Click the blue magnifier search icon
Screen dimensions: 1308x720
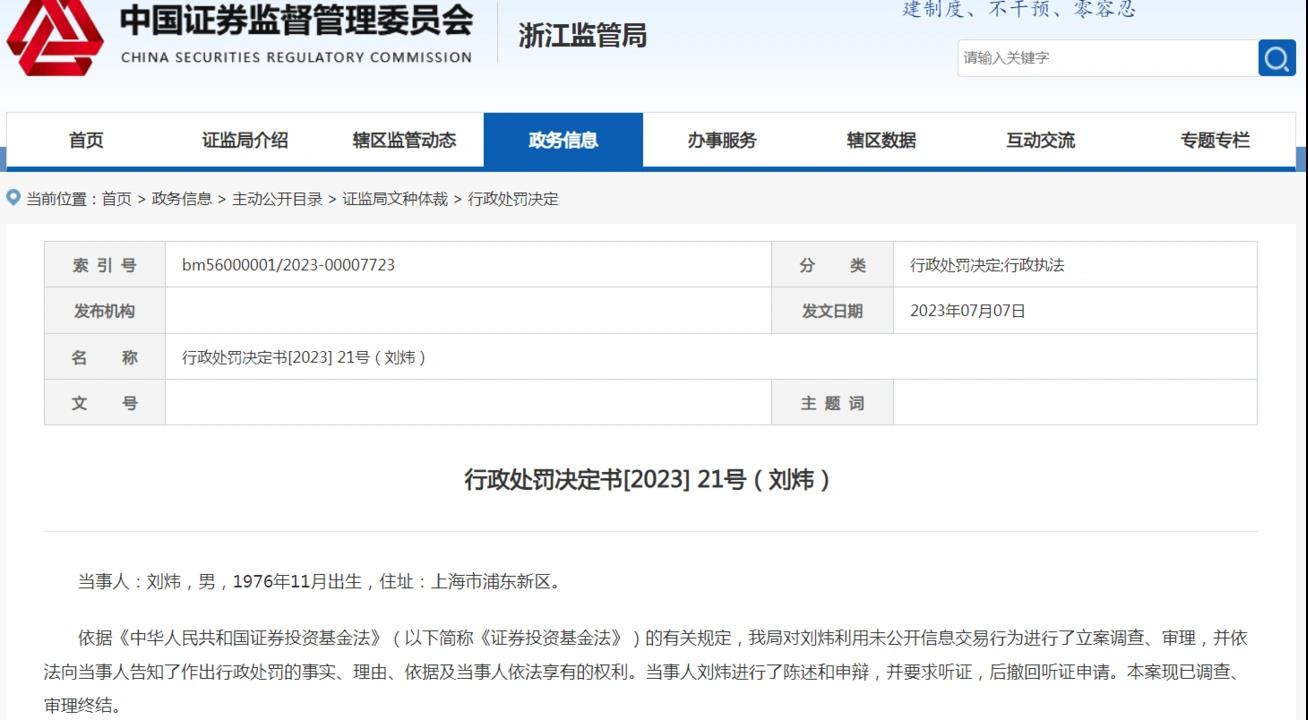point(1276,58)
